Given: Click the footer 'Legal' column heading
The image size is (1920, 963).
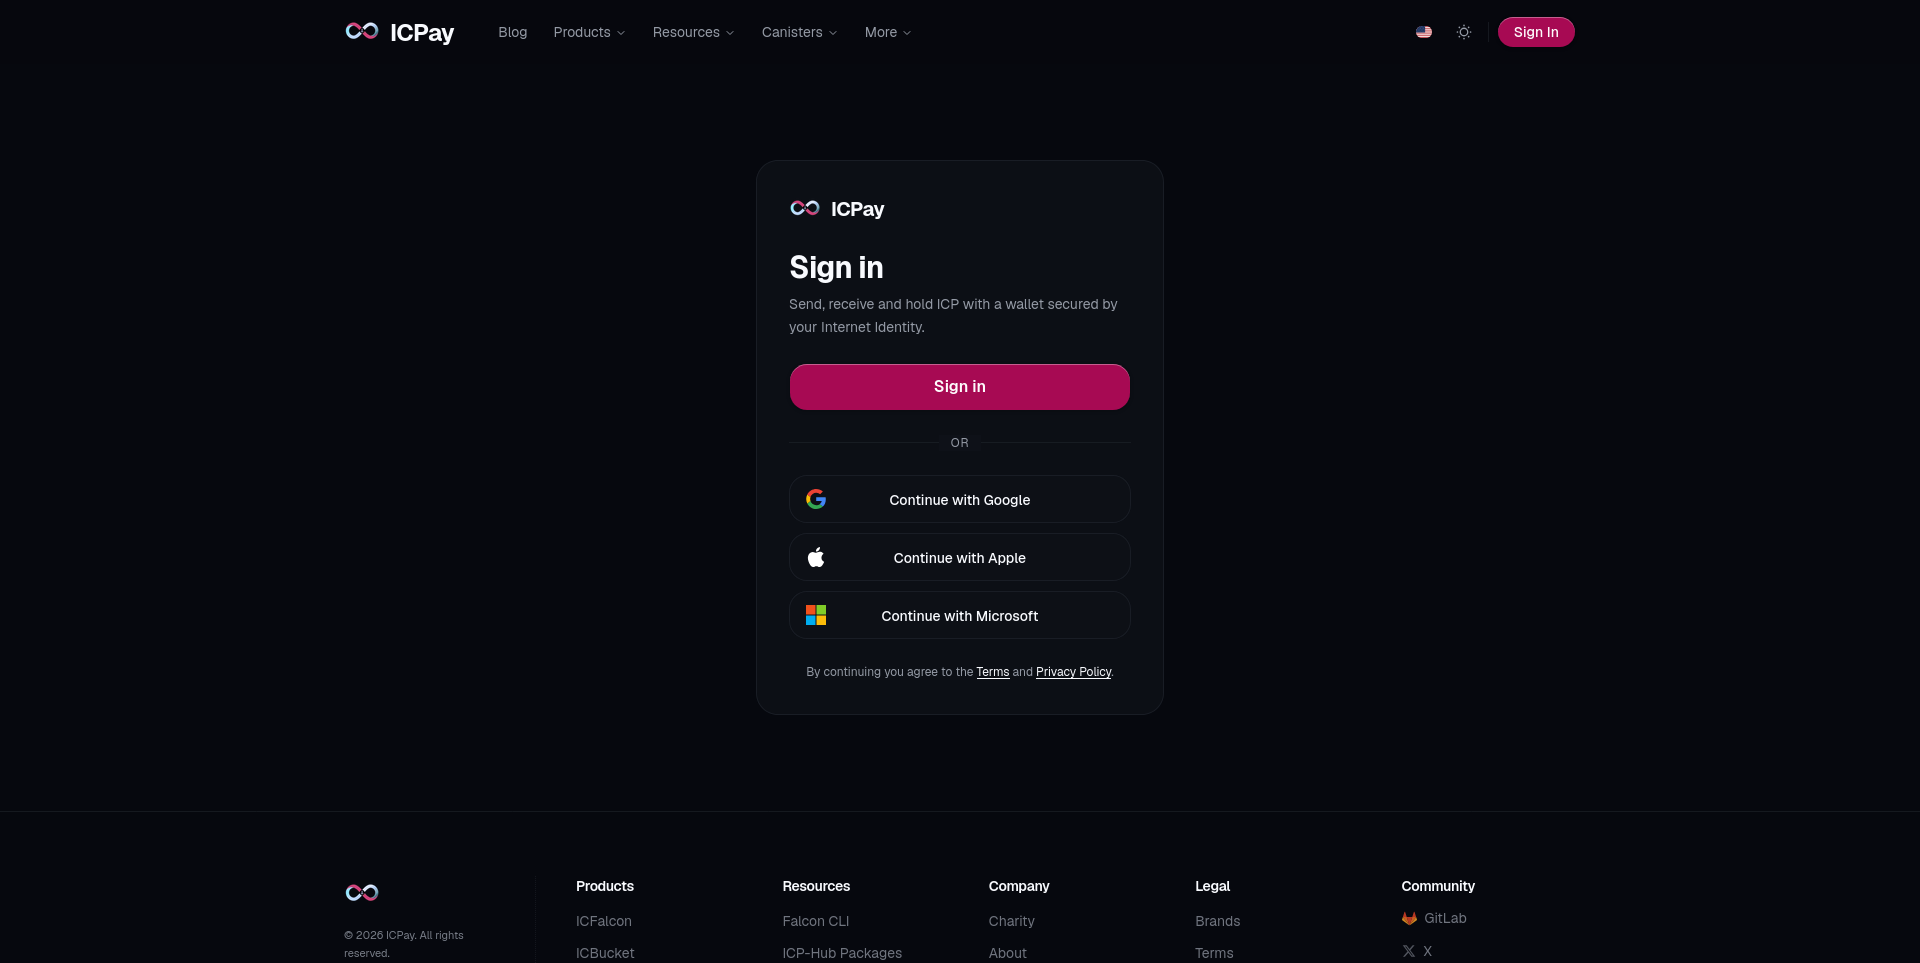Looking at the screenshot, I should pyautogui.click(x=1212, y=886).
